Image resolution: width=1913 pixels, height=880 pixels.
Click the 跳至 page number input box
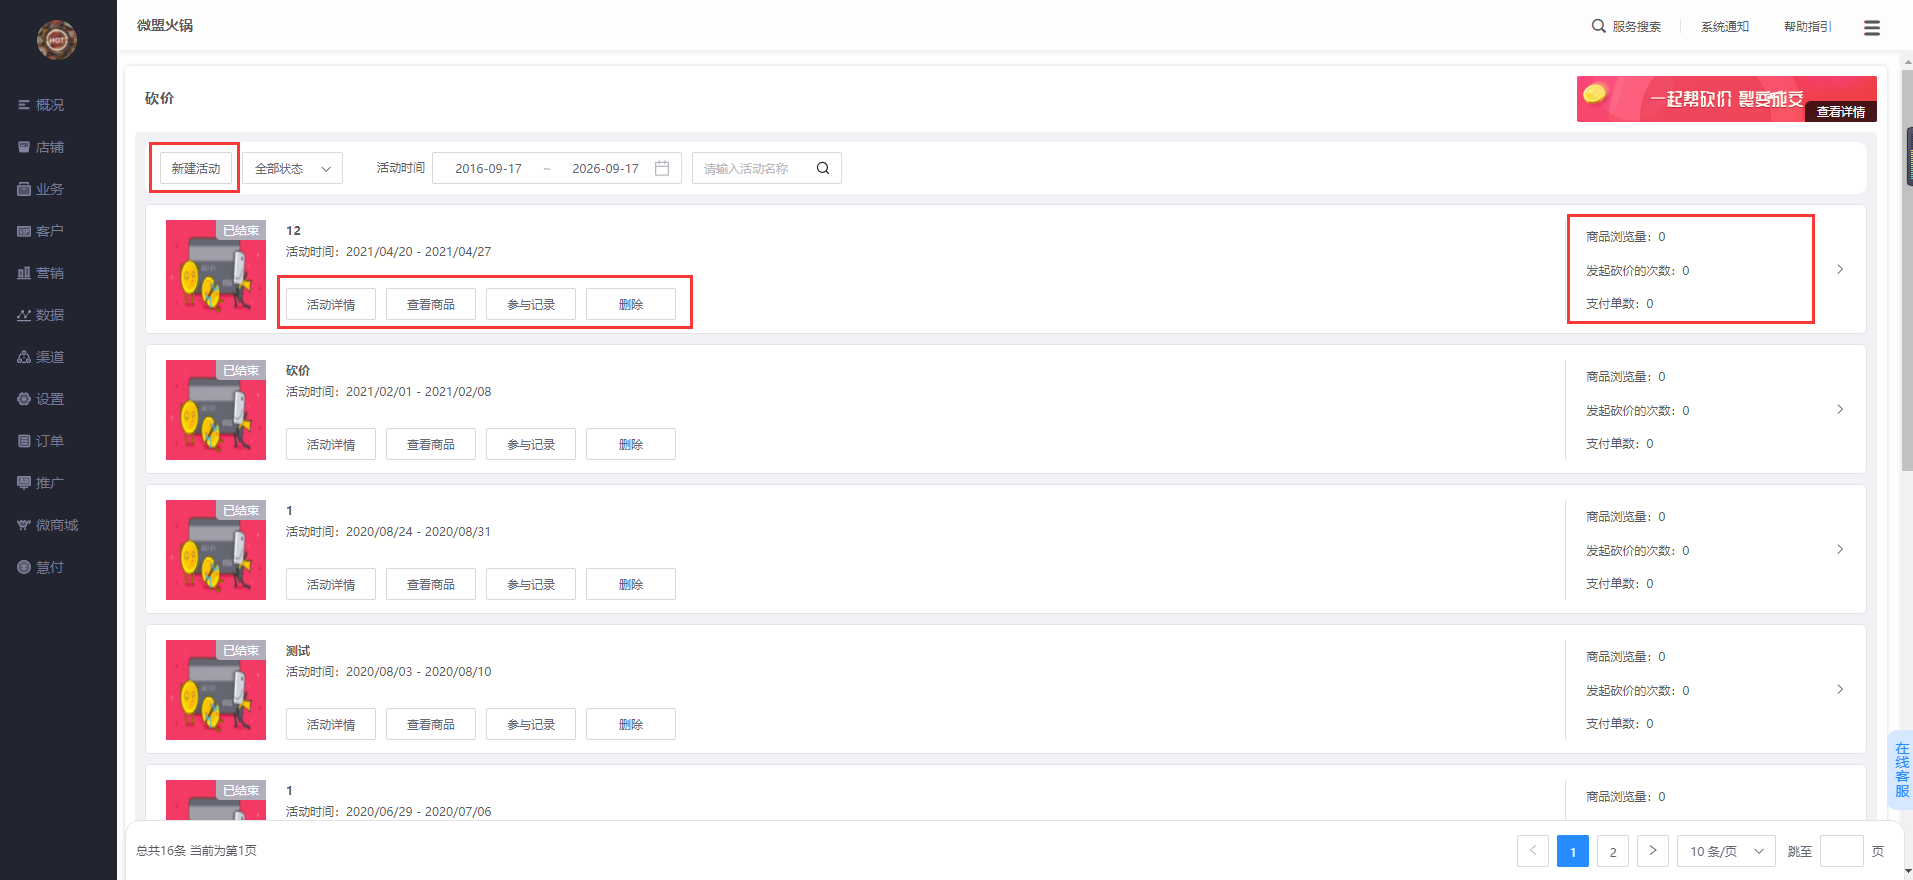coord(1841,851)
